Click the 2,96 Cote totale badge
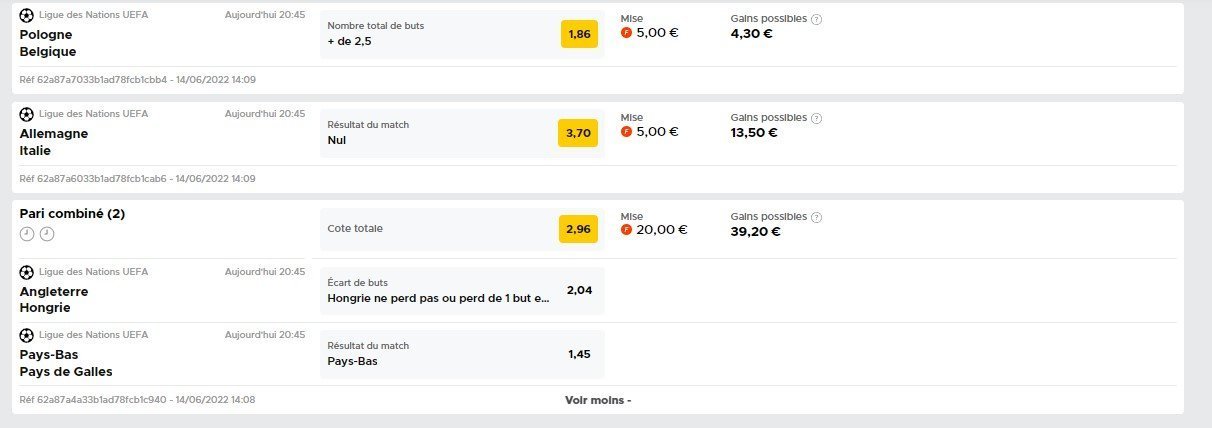The height and width of the screenshot is (428, 1212). pos(578,229)
